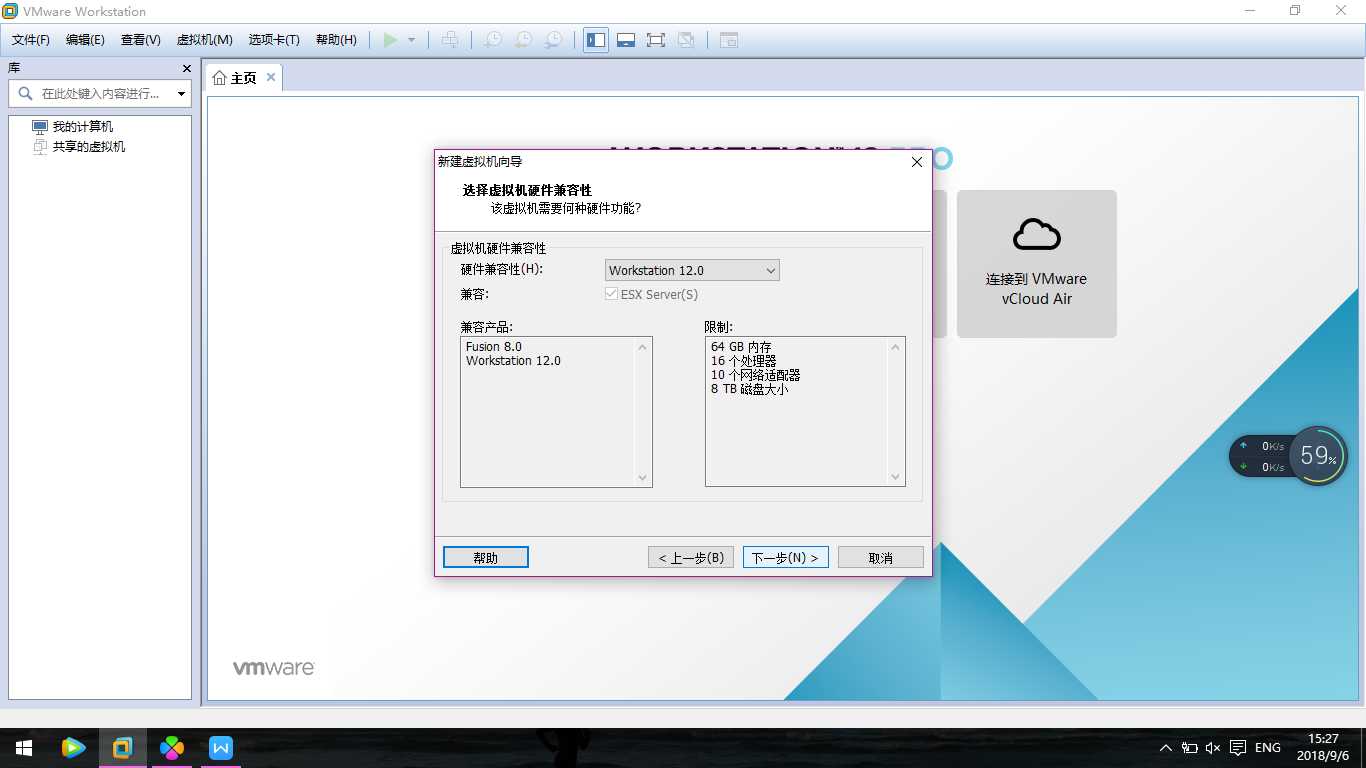Viewport: 1366px width, 768px height.
Task: Click the 下一步(N) > button
Action: pyautogui.click(x=786, y=557)
